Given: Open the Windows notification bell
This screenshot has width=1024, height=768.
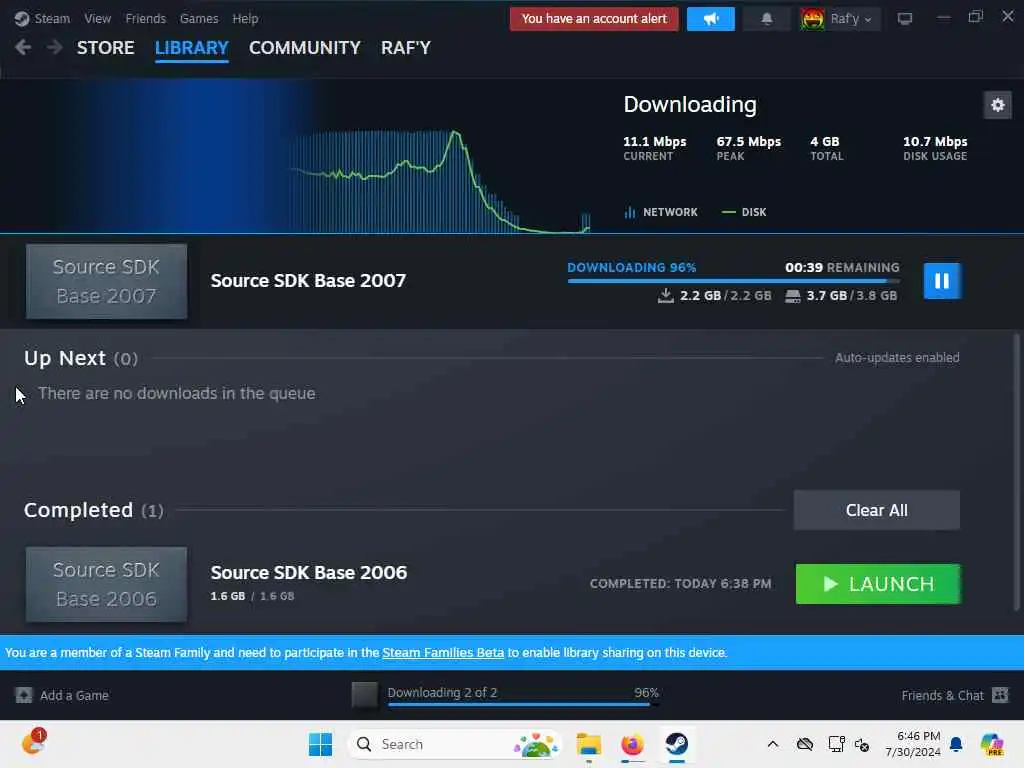Looking at the screenshot, I should [x=956, y=744].
